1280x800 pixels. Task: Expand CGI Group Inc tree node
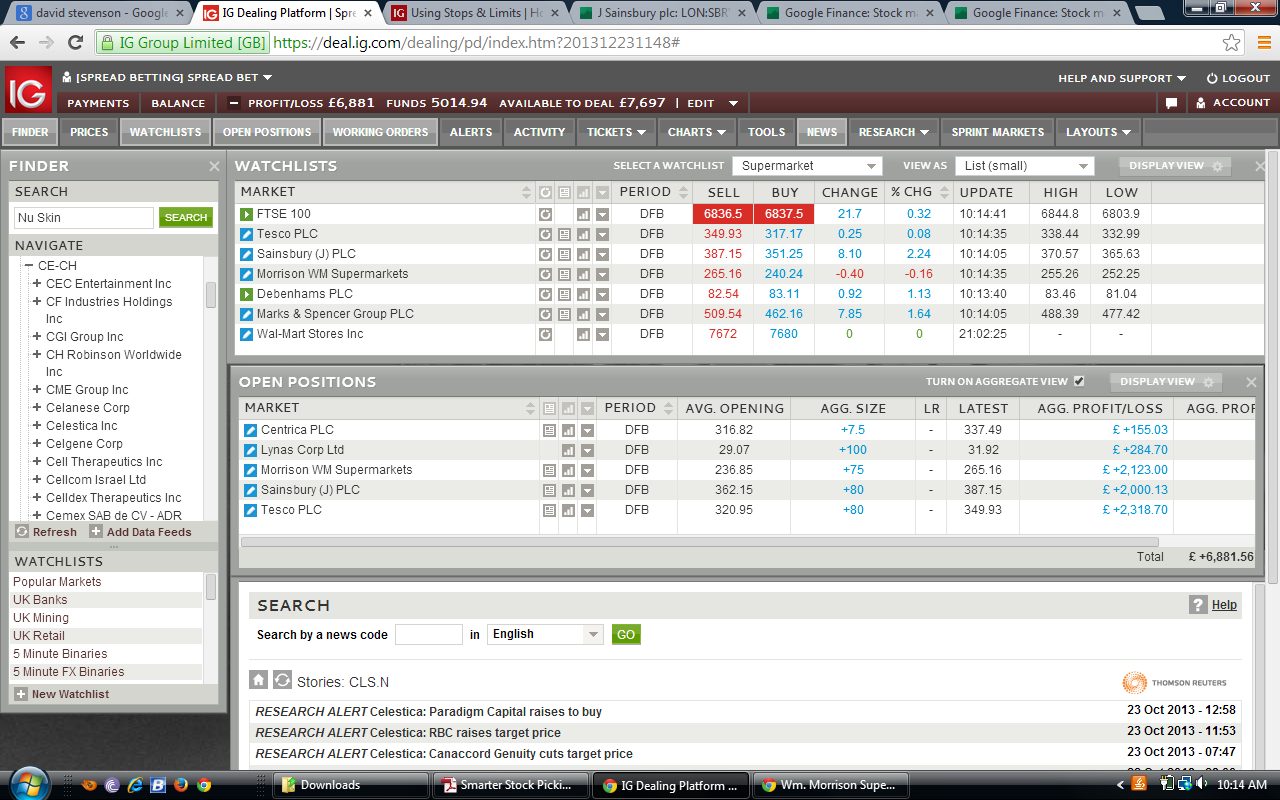37,337
